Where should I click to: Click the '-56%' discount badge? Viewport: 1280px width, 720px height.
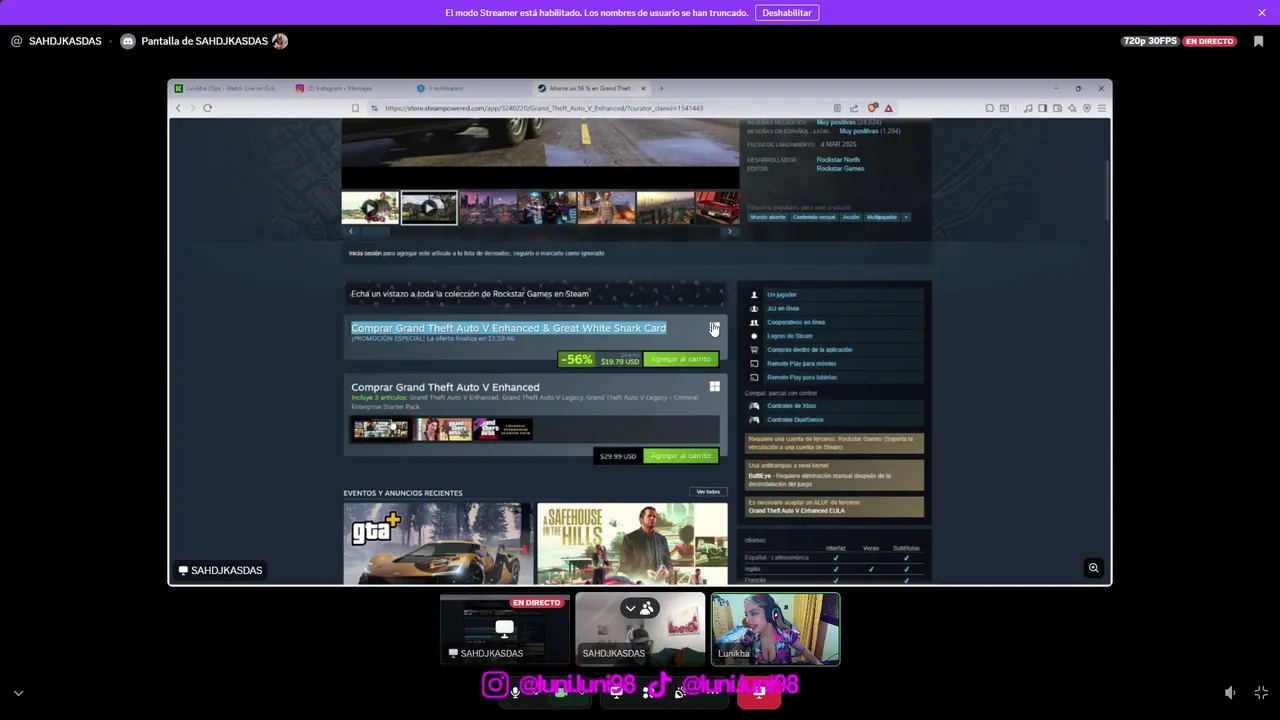click(x=576, y=359)
